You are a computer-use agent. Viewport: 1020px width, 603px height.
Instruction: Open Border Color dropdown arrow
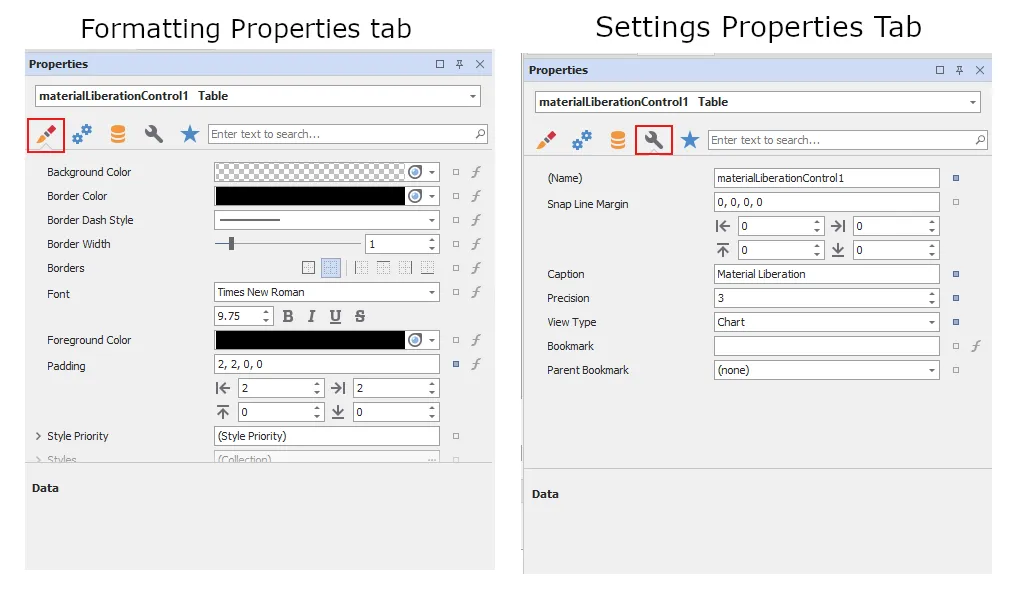(x=432, y=196)
